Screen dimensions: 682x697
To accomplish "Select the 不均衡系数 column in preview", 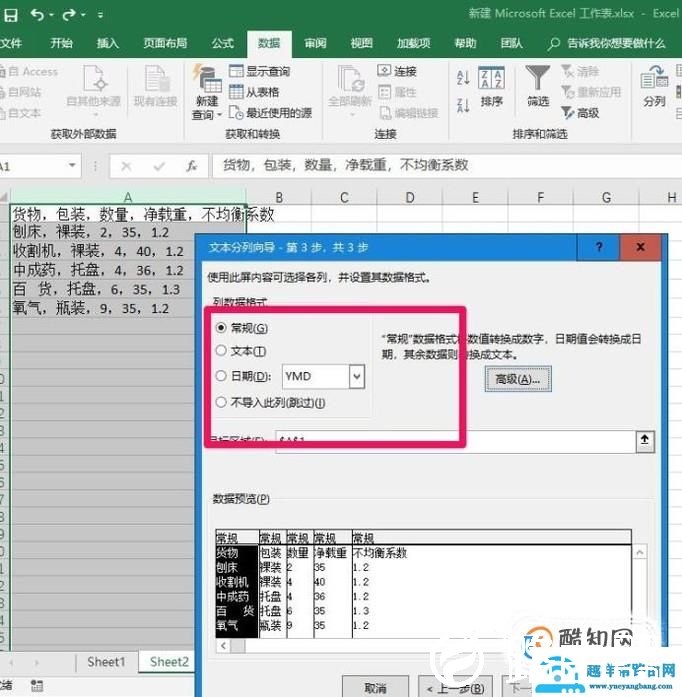I will pyautogui.click(x=491, y=586).
